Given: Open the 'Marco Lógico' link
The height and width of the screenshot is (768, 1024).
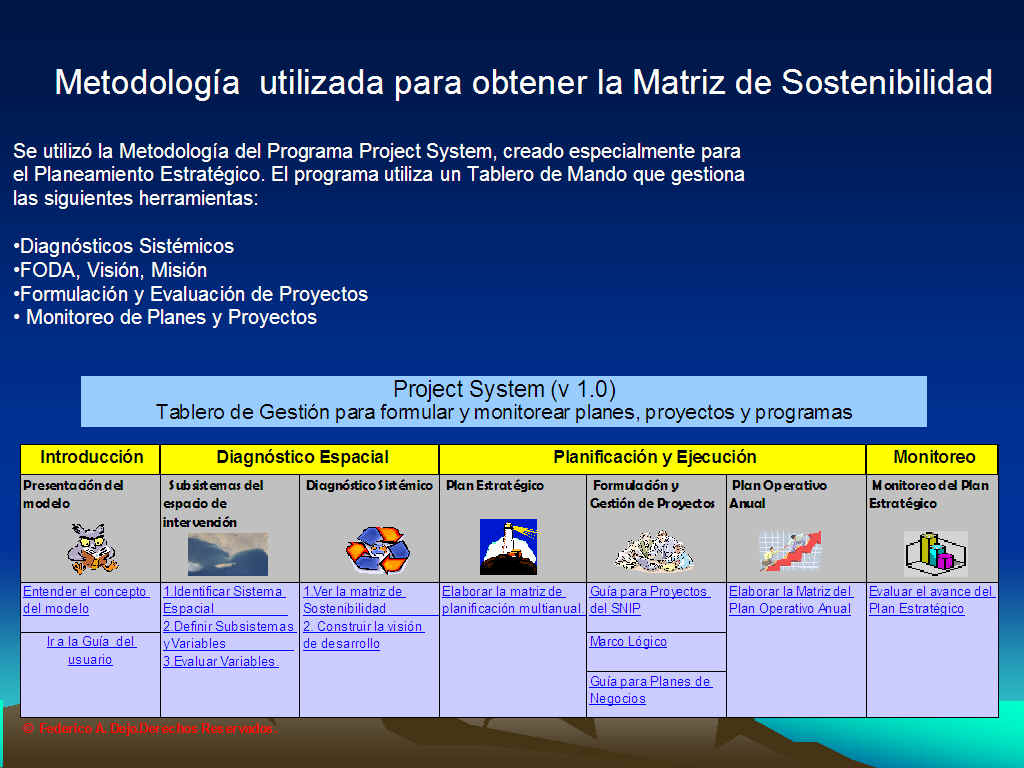Looking at the screenshot, I should point(628,641).
